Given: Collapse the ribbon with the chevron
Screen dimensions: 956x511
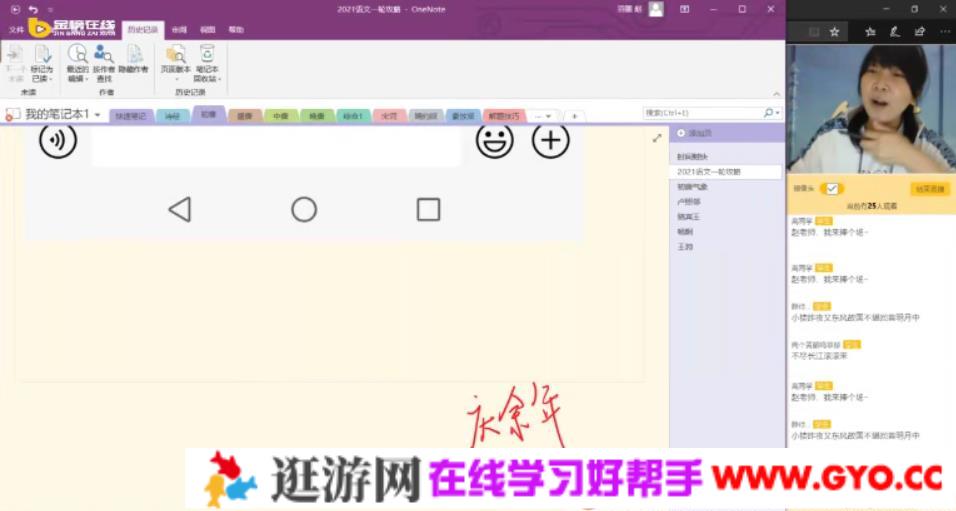Looking at the screenshot, I should (x=776, y=94).
